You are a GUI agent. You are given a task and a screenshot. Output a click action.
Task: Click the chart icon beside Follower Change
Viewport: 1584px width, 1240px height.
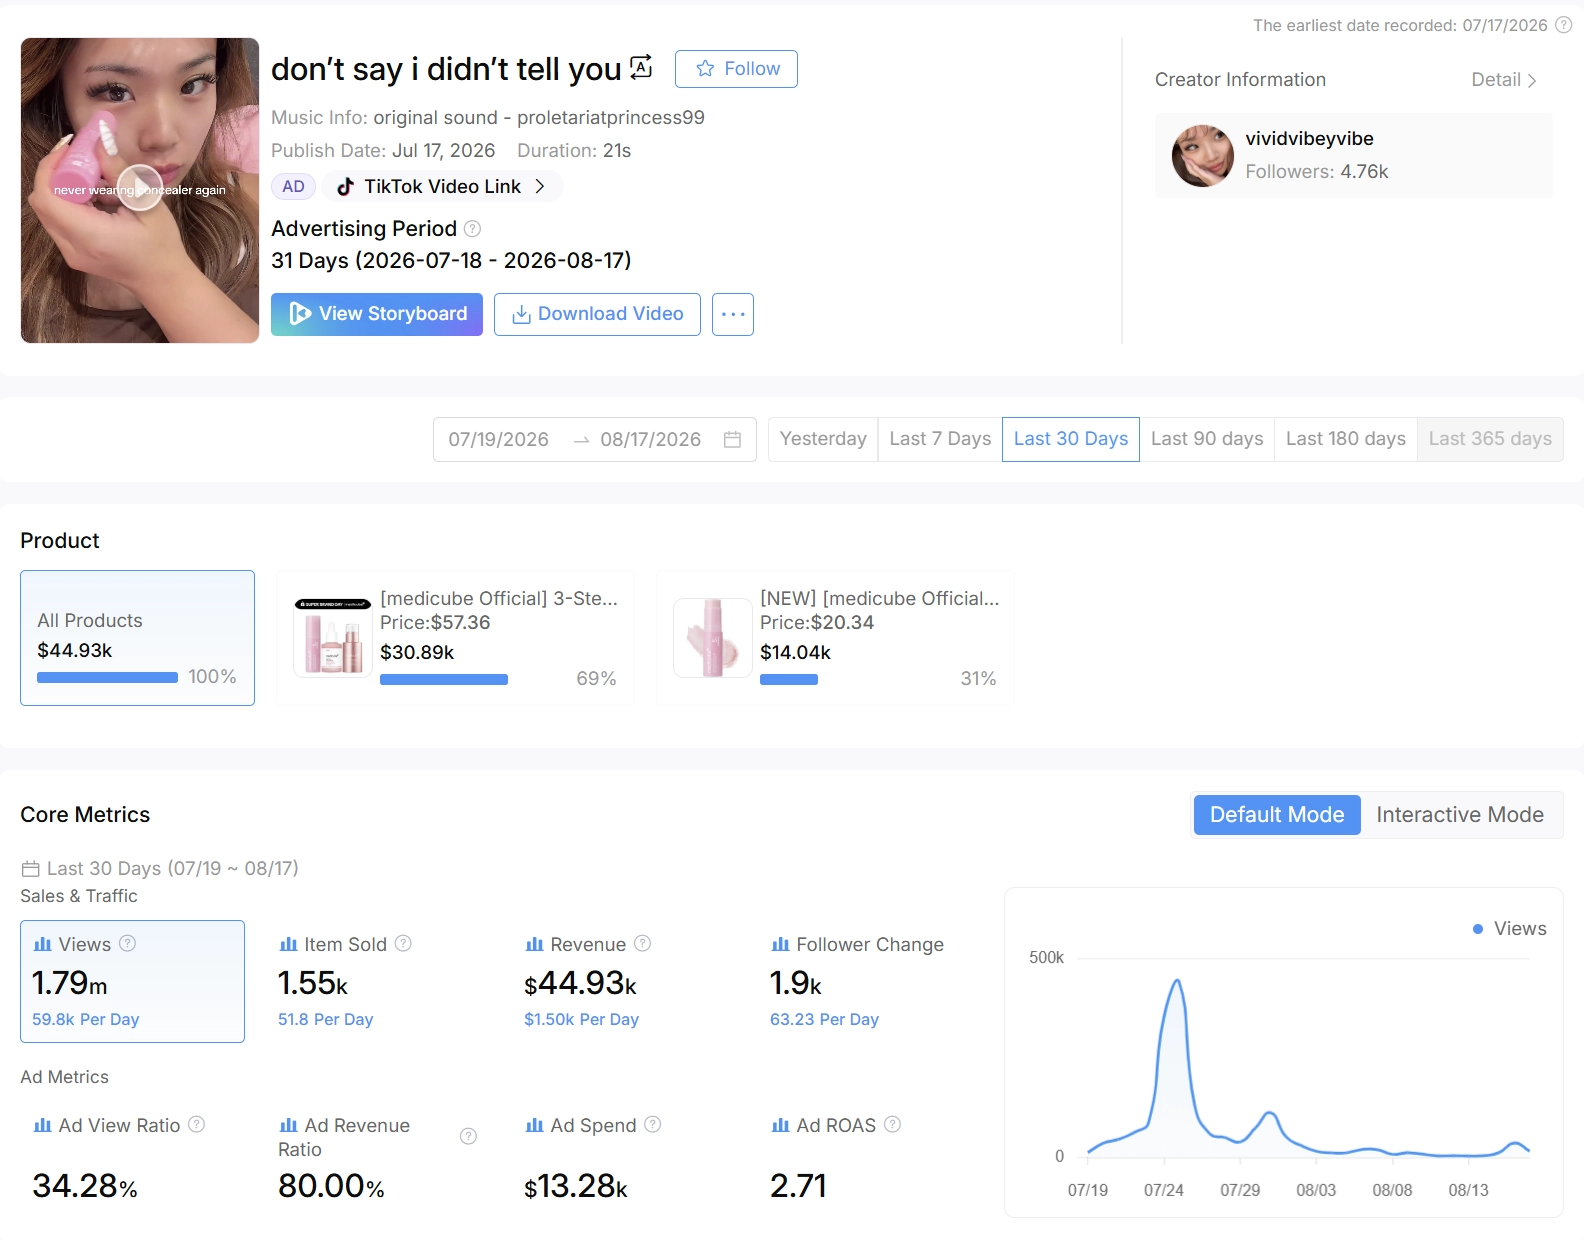780,944
